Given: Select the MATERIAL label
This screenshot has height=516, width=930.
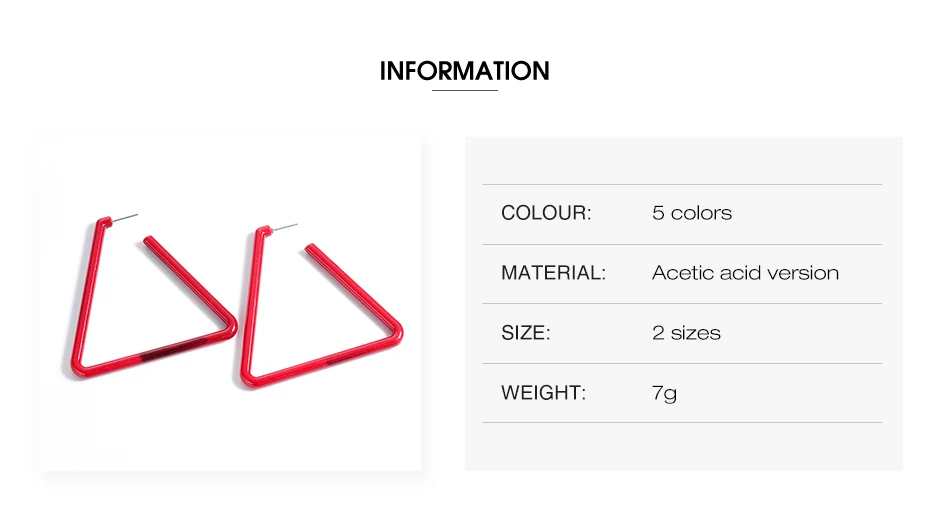Looking at the screenshot, I should pos(553,272).
